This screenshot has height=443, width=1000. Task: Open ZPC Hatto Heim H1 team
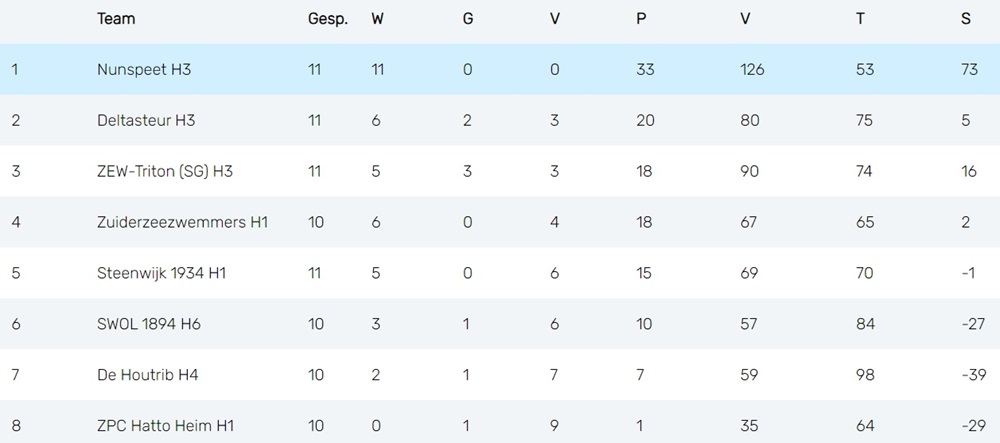165,426
